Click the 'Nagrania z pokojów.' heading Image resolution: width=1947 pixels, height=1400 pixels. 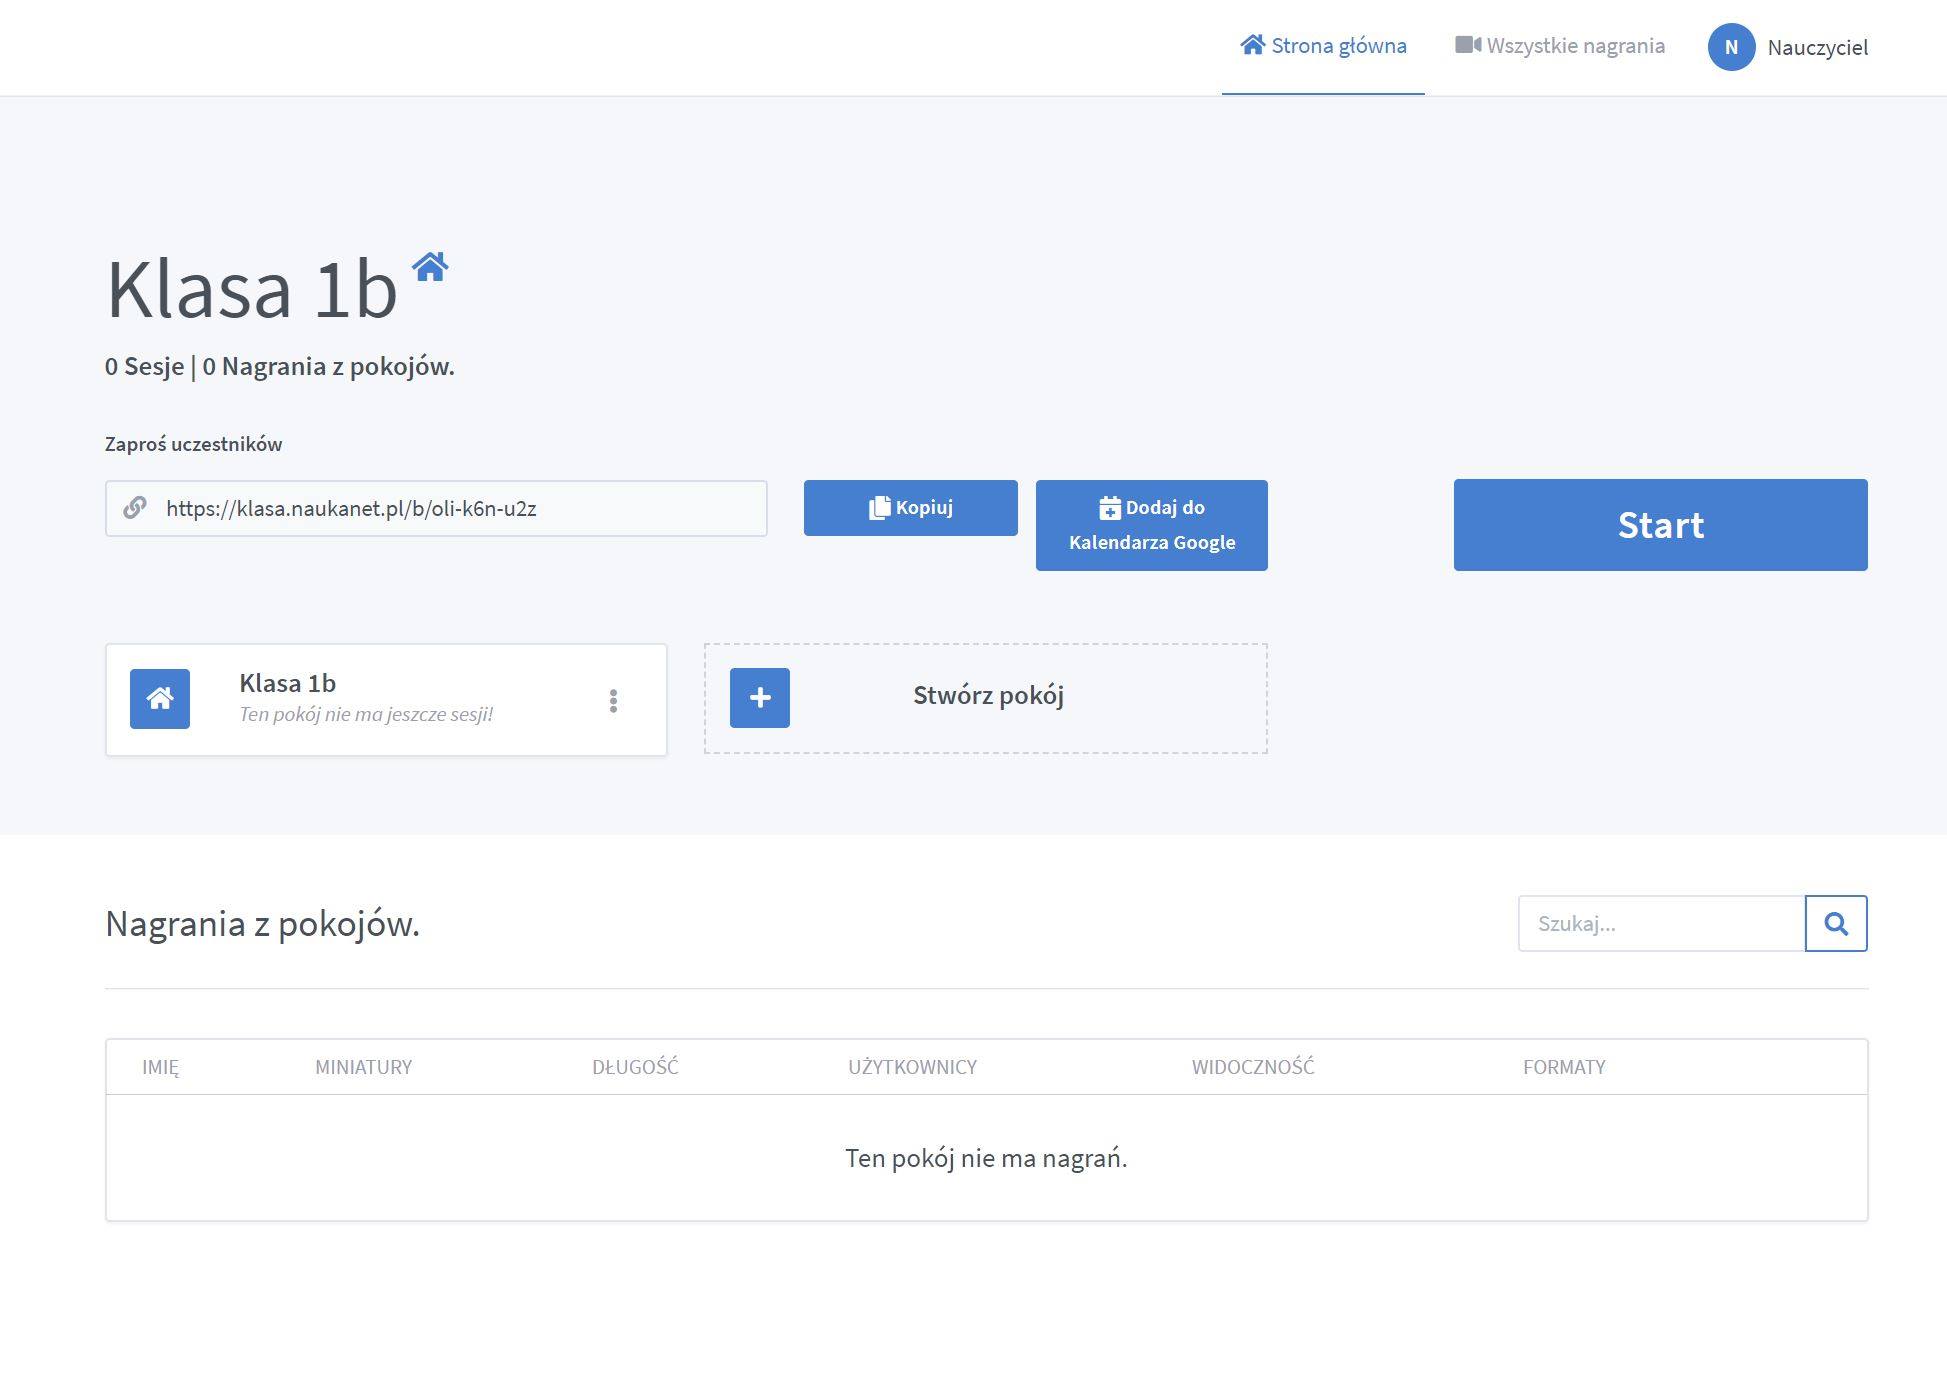pos(262,924)
